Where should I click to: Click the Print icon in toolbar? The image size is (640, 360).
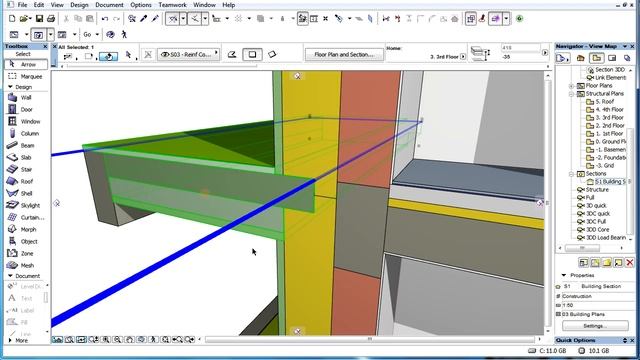[x=51, y=18]
